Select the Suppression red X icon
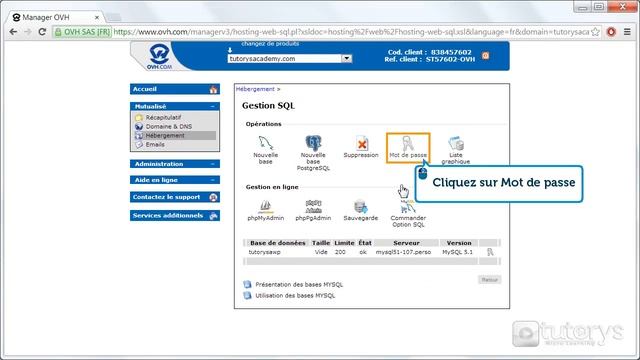 (x=361, y=144)
